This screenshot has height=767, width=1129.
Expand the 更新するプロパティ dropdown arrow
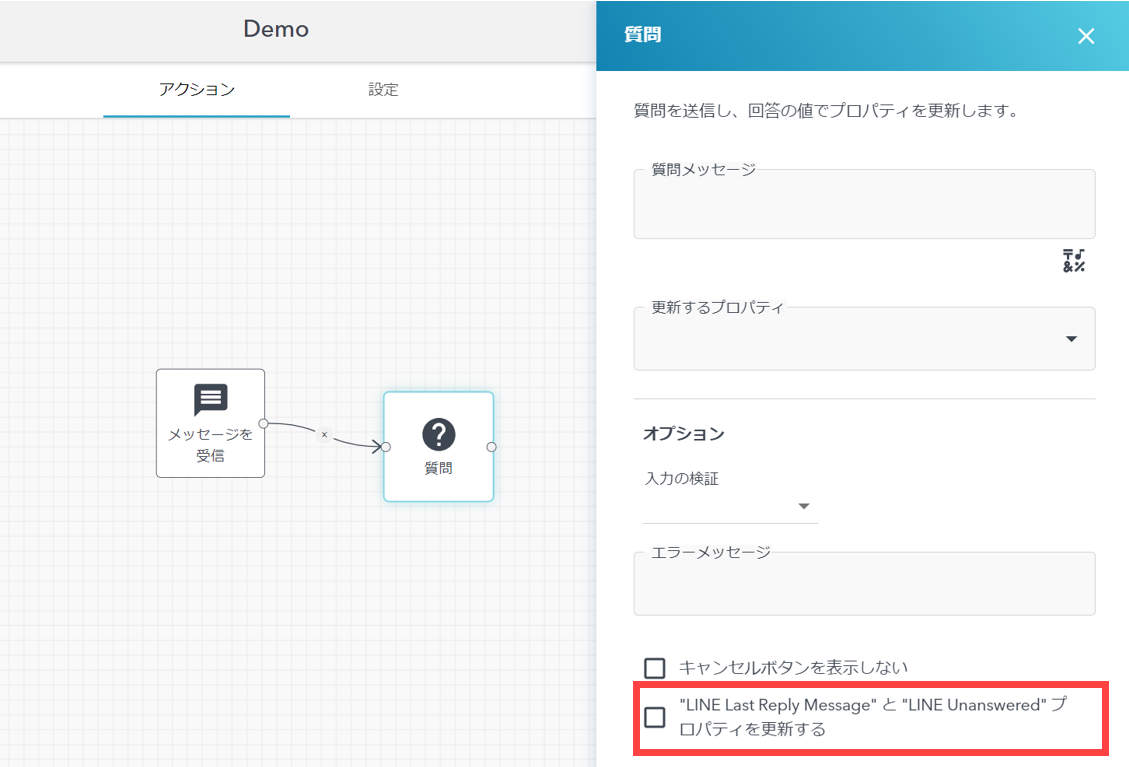tap(1071, 339)
